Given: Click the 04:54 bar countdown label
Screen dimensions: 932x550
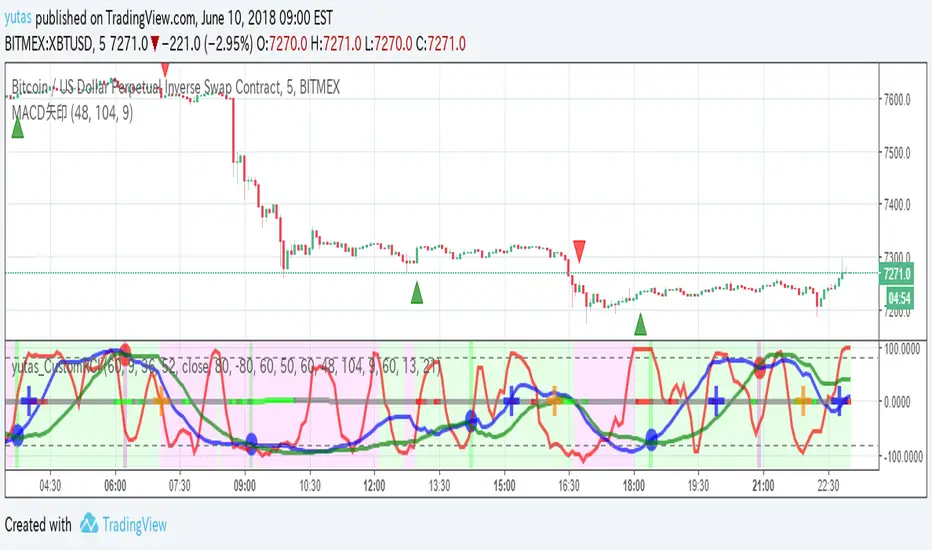Looking at the screenshot, I should pos(899,298).
